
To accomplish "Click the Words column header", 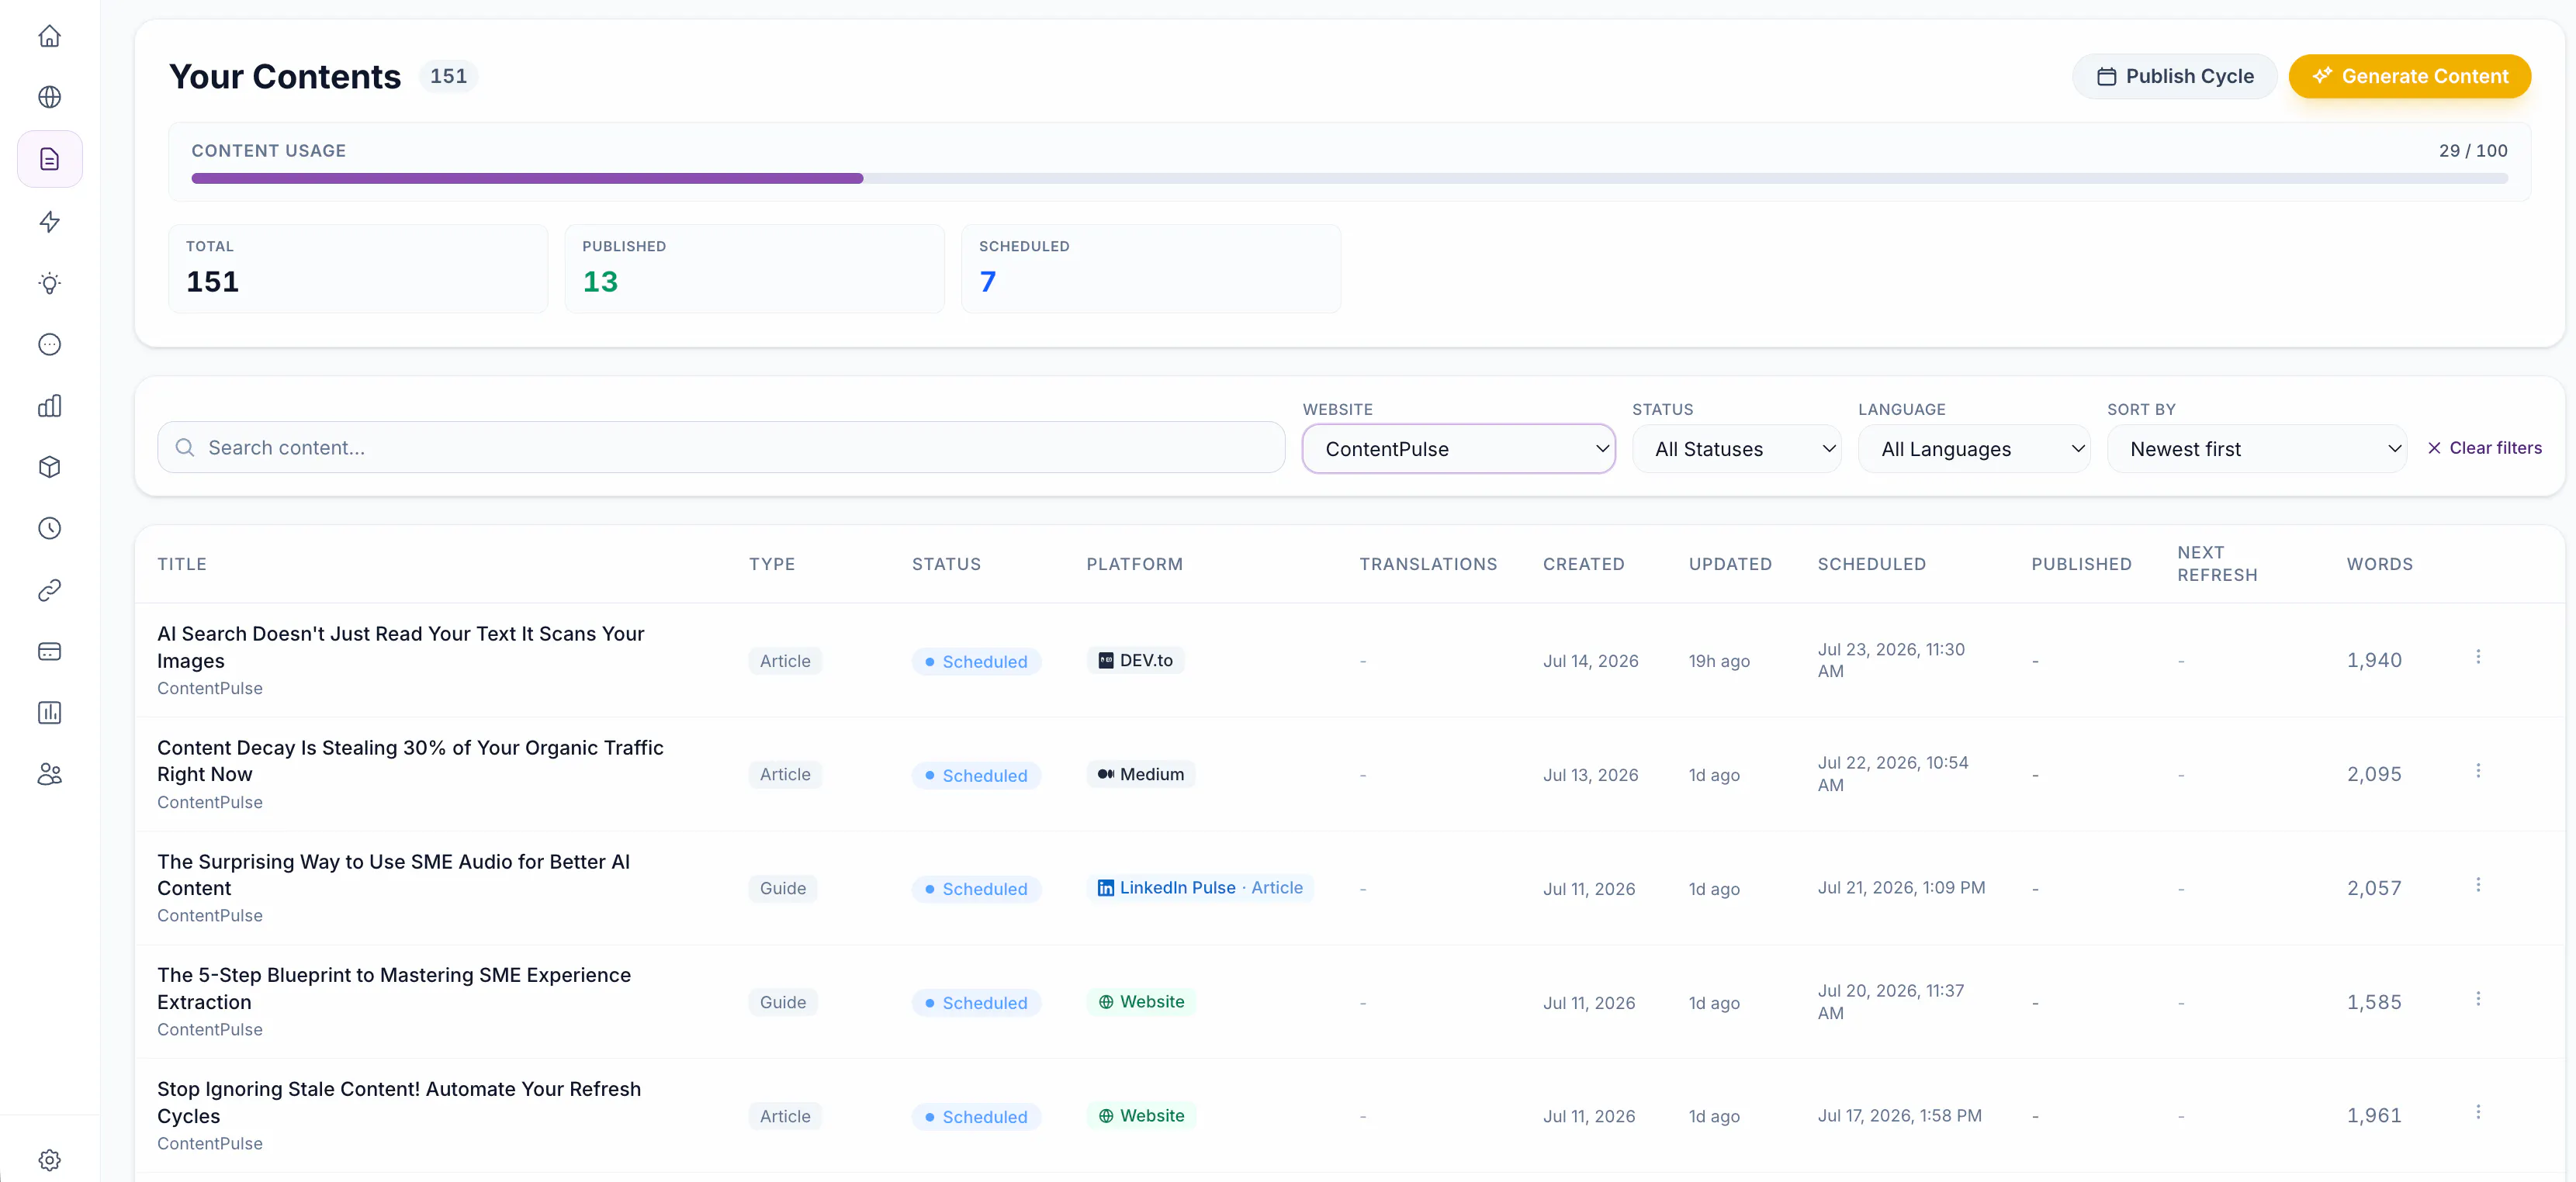I will (2379, 564).
